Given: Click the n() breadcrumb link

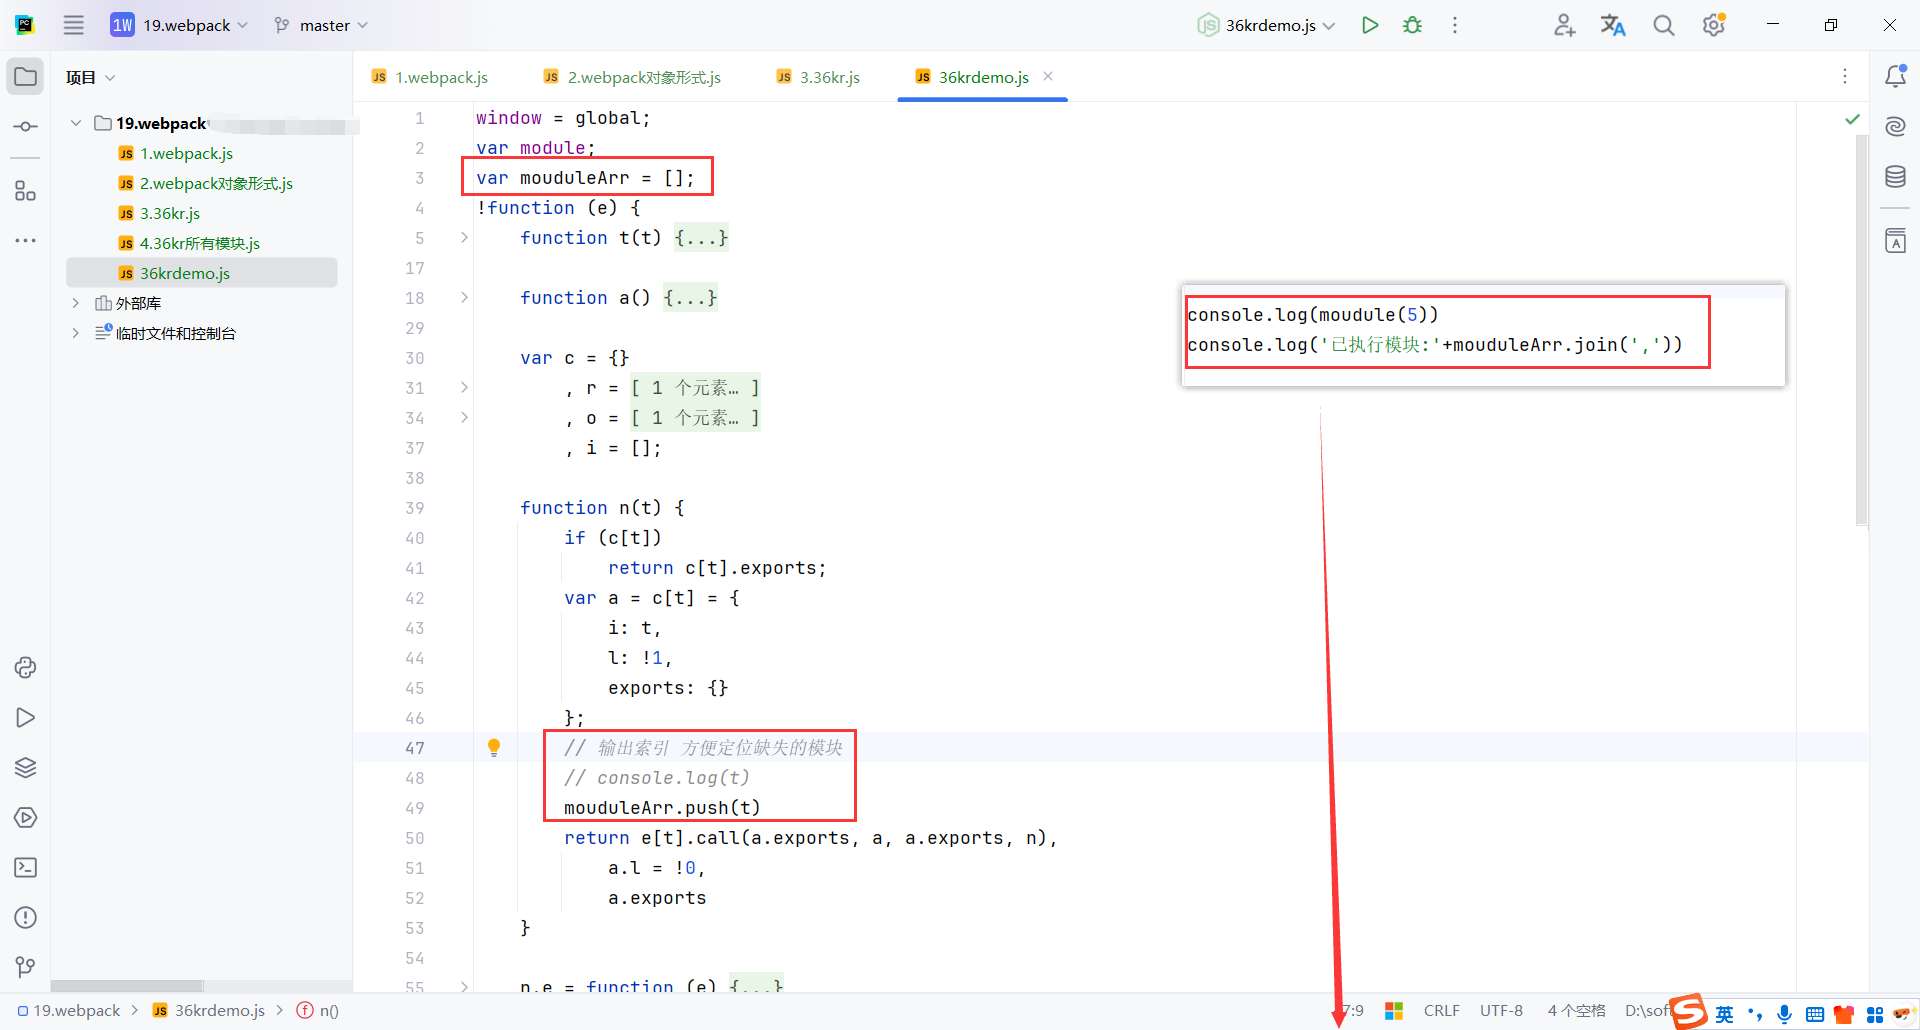Looking at the screenshot, I should pyautogui.click(x=327, y=1010).
